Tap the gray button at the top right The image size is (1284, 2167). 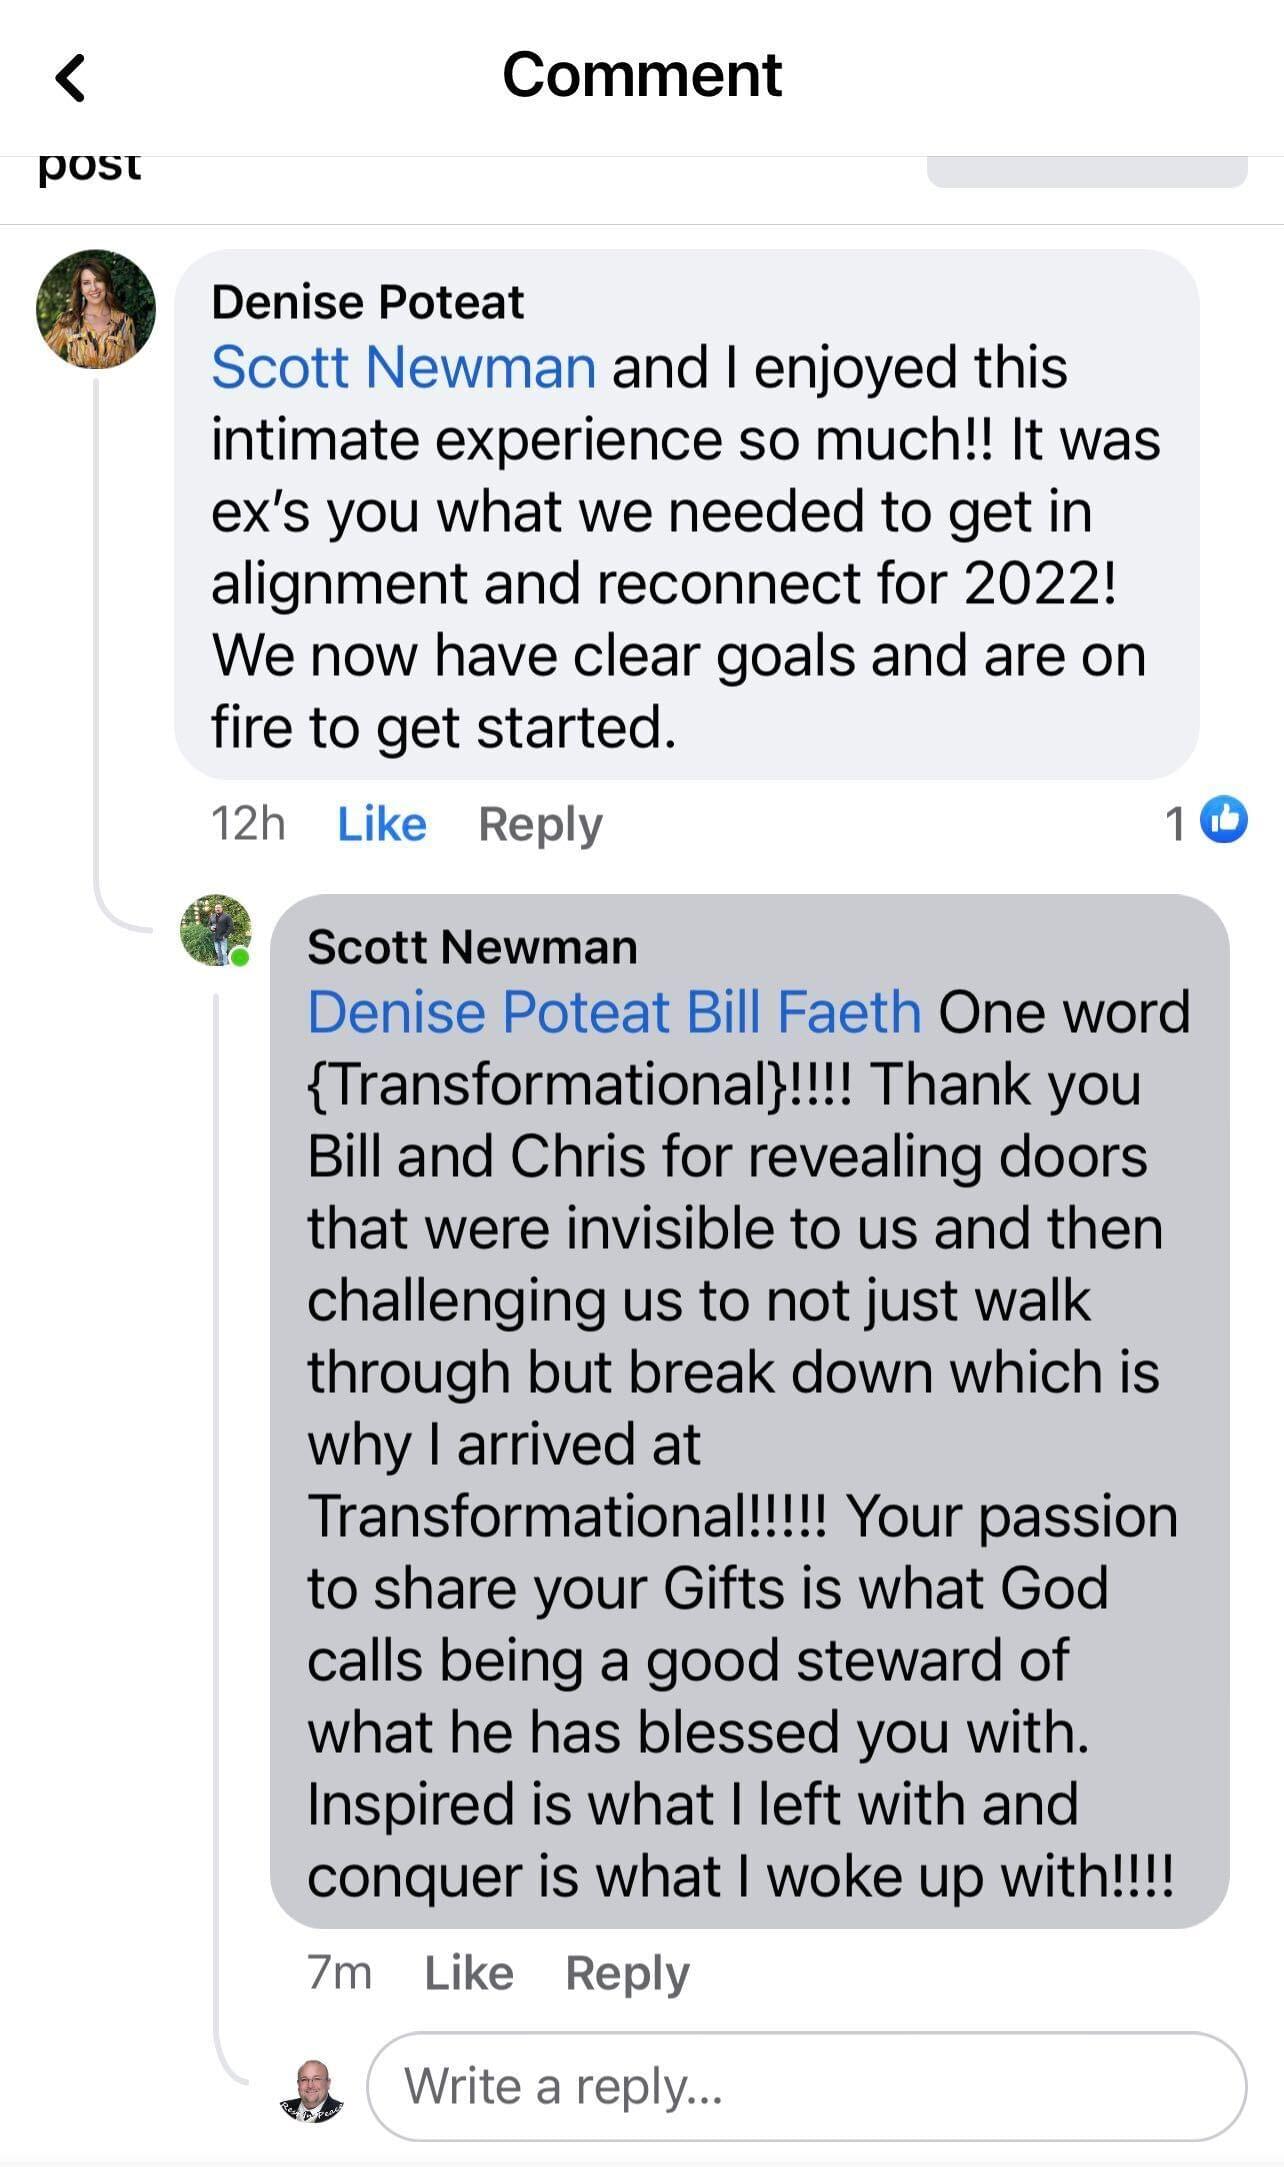(x=1086, y=171)
